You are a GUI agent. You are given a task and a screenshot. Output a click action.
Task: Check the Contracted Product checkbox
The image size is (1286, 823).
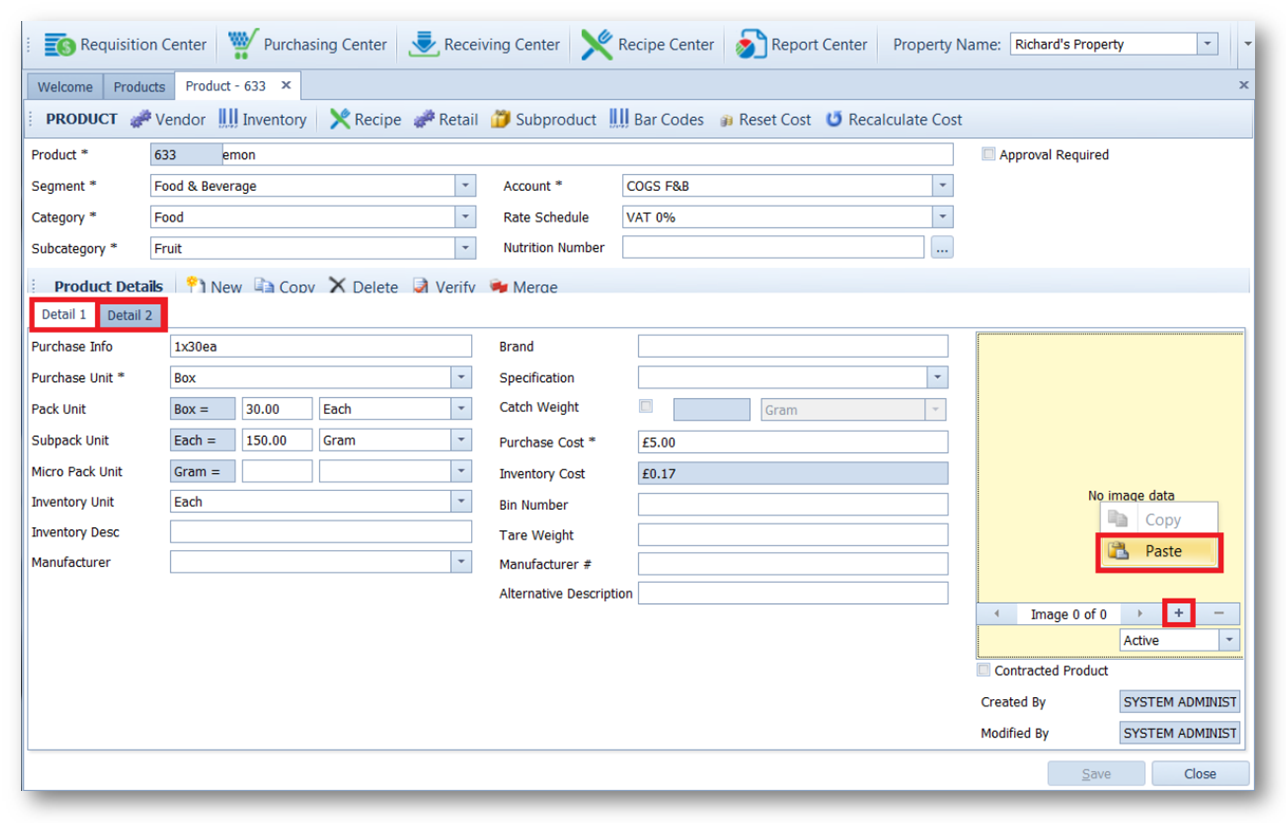[x=984, y=670]
